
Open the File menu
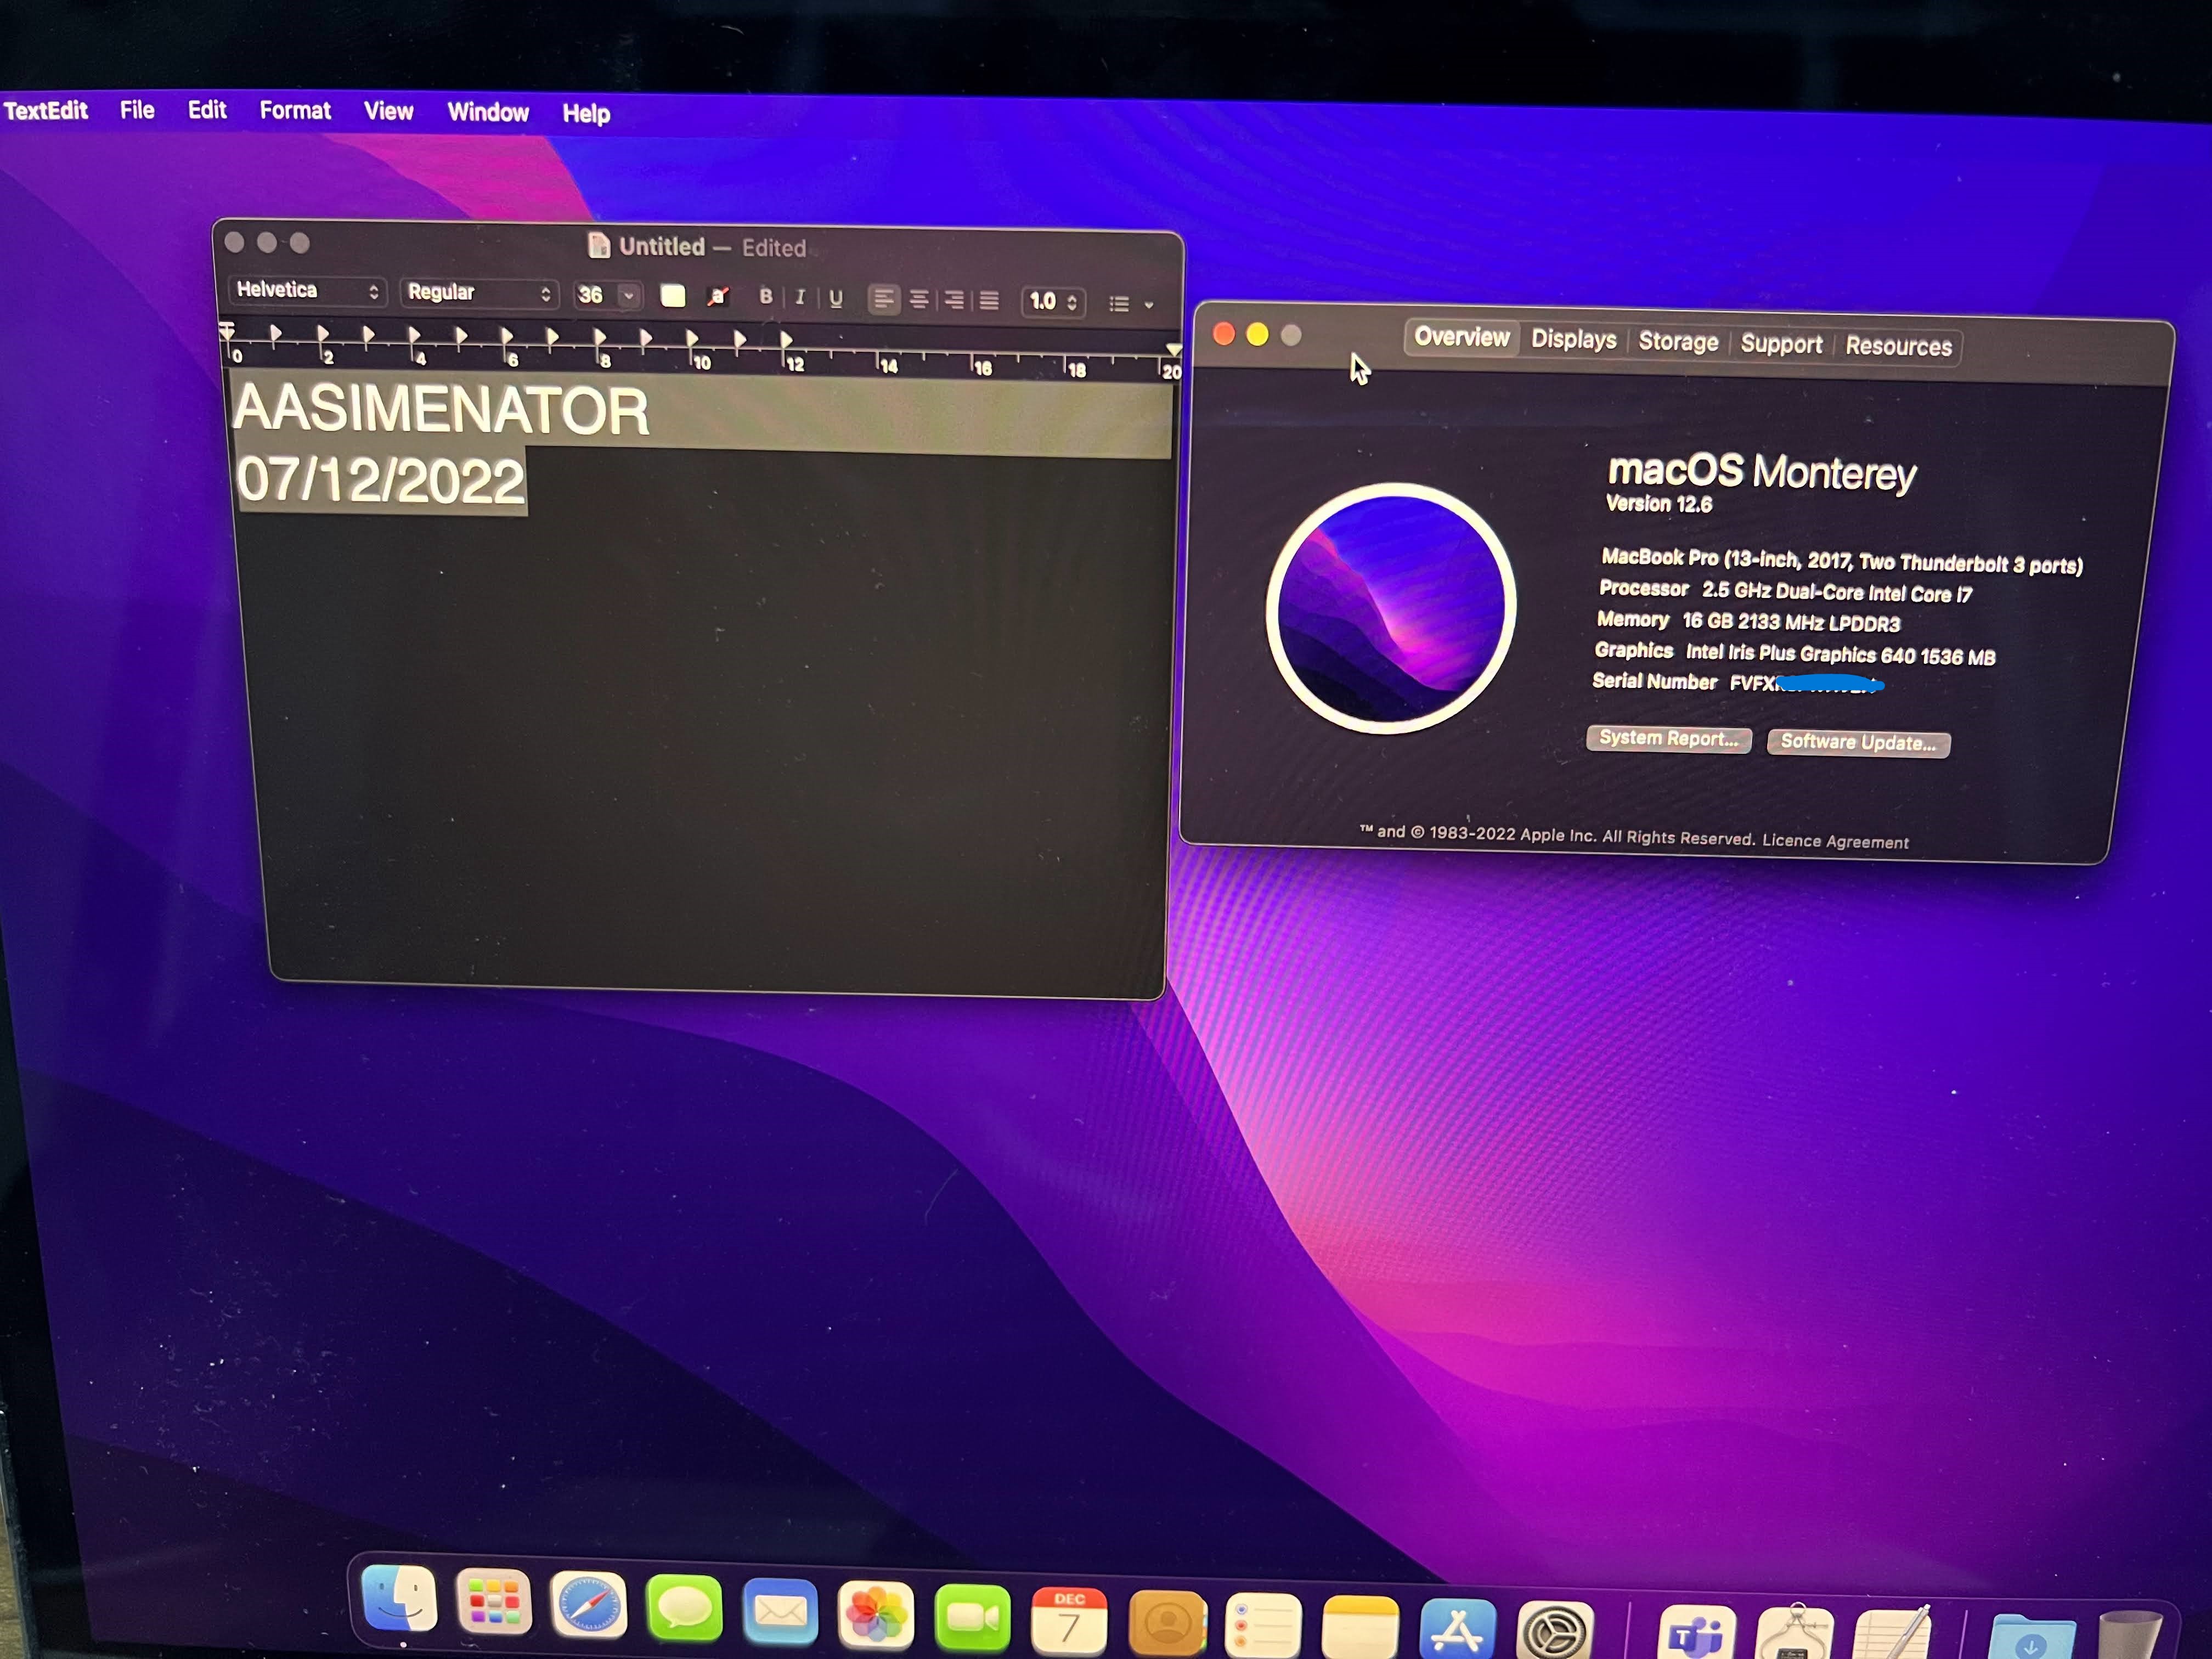tap(137, 110)
